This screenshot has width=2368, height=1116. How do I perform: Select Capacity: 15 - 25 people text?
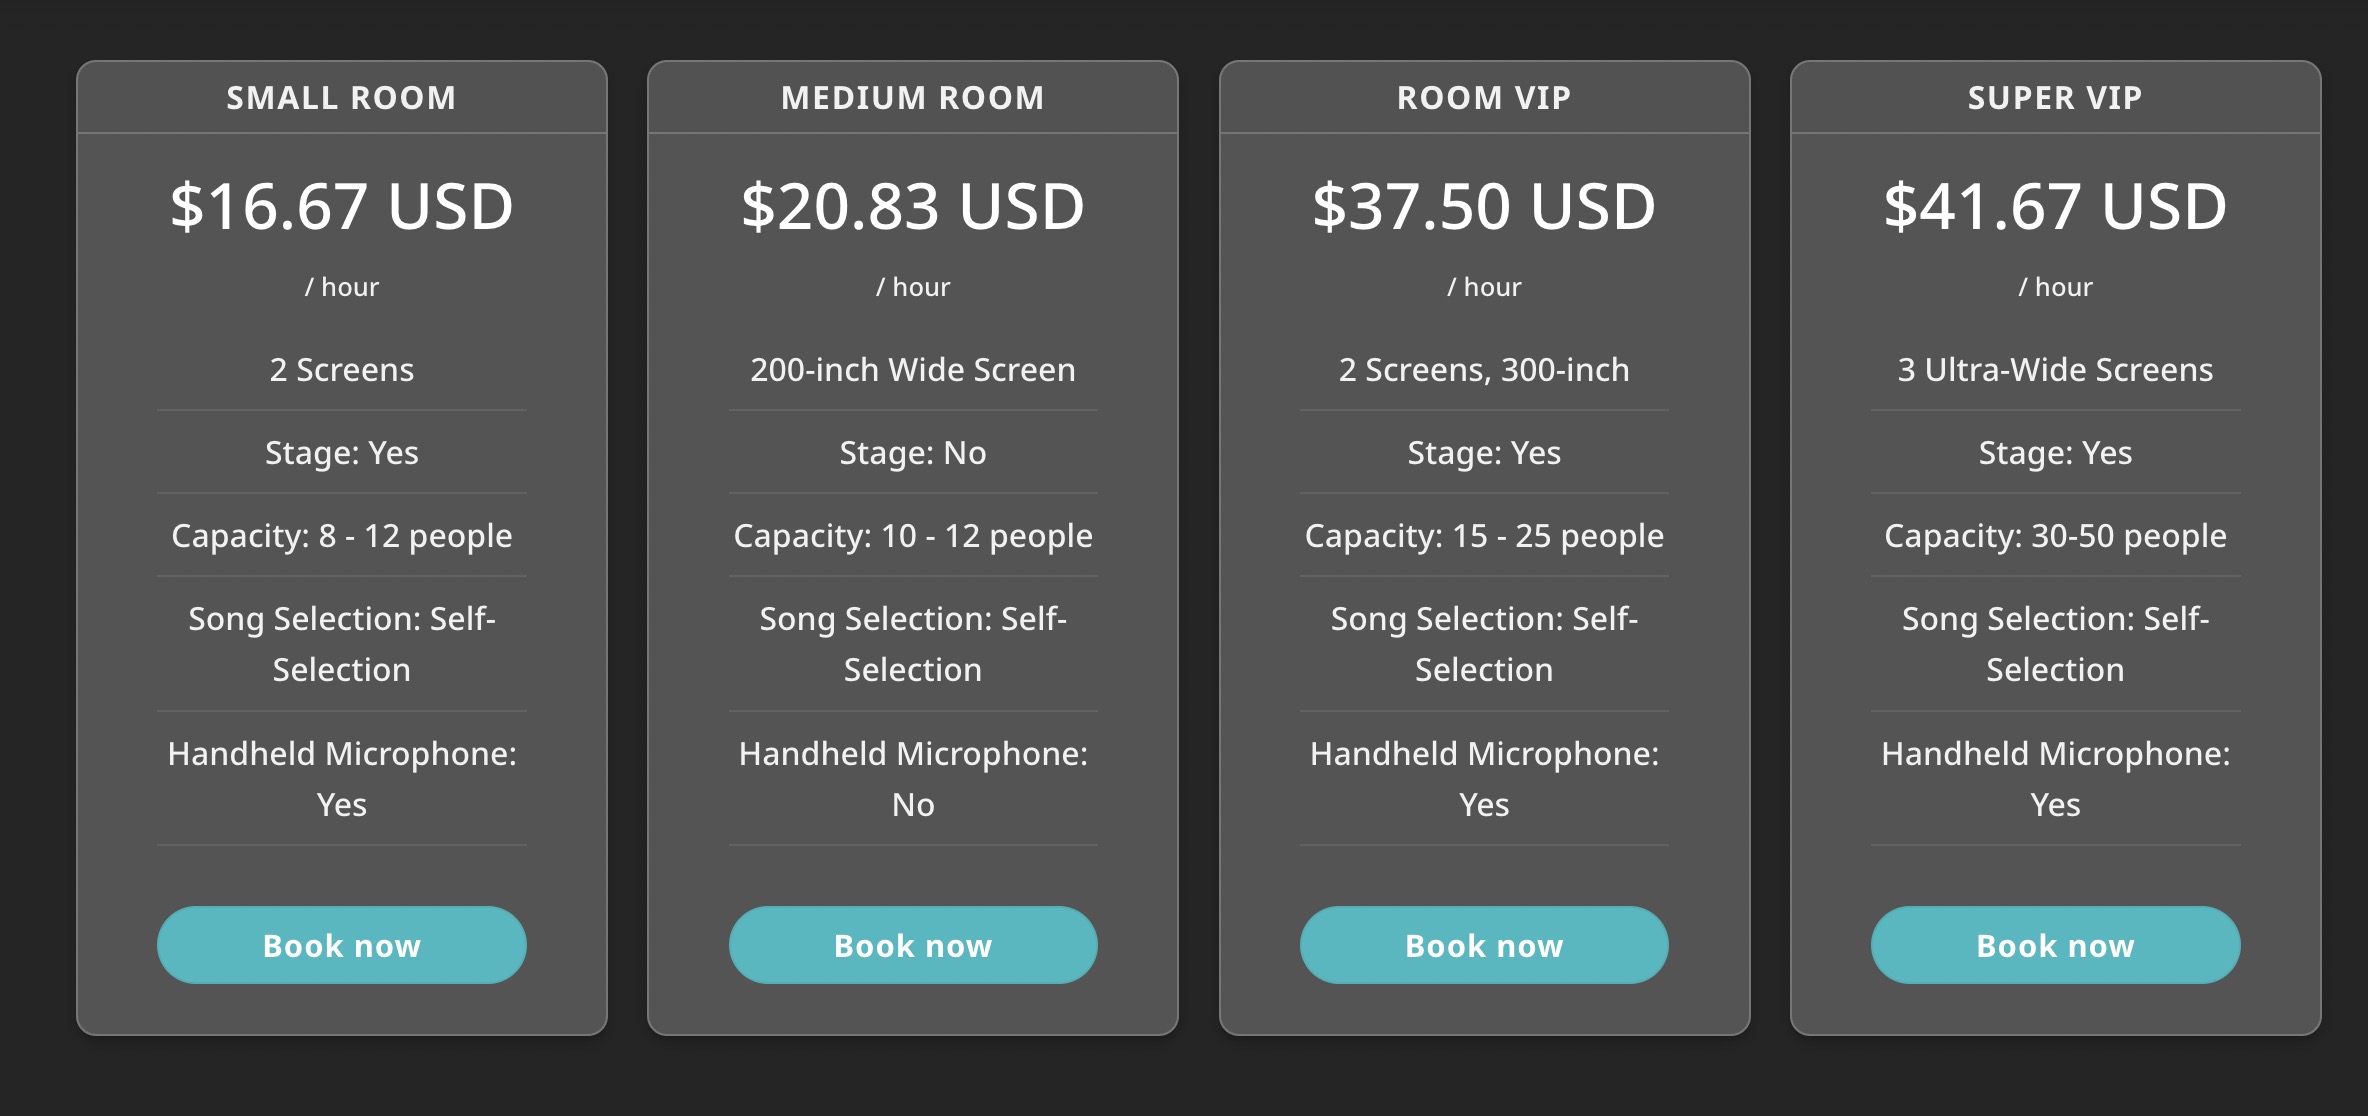click(x=1483, y=536)
